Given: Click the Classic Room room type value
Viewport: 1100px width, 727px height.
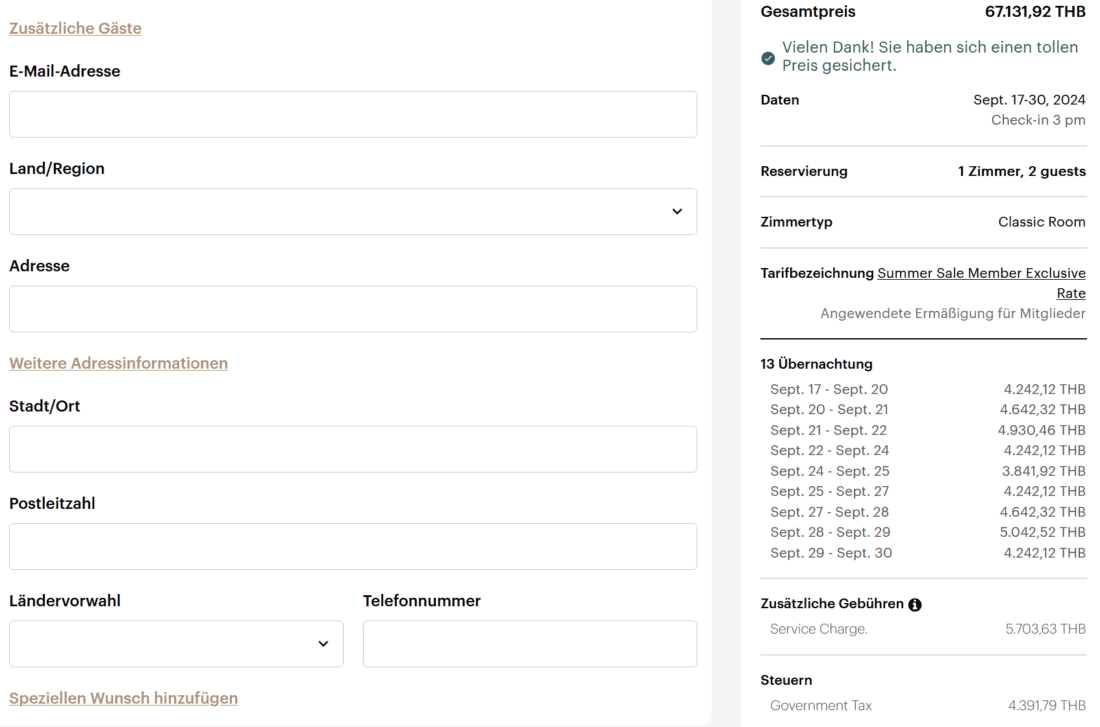Looking at the screenshot, I should 1041,222.
